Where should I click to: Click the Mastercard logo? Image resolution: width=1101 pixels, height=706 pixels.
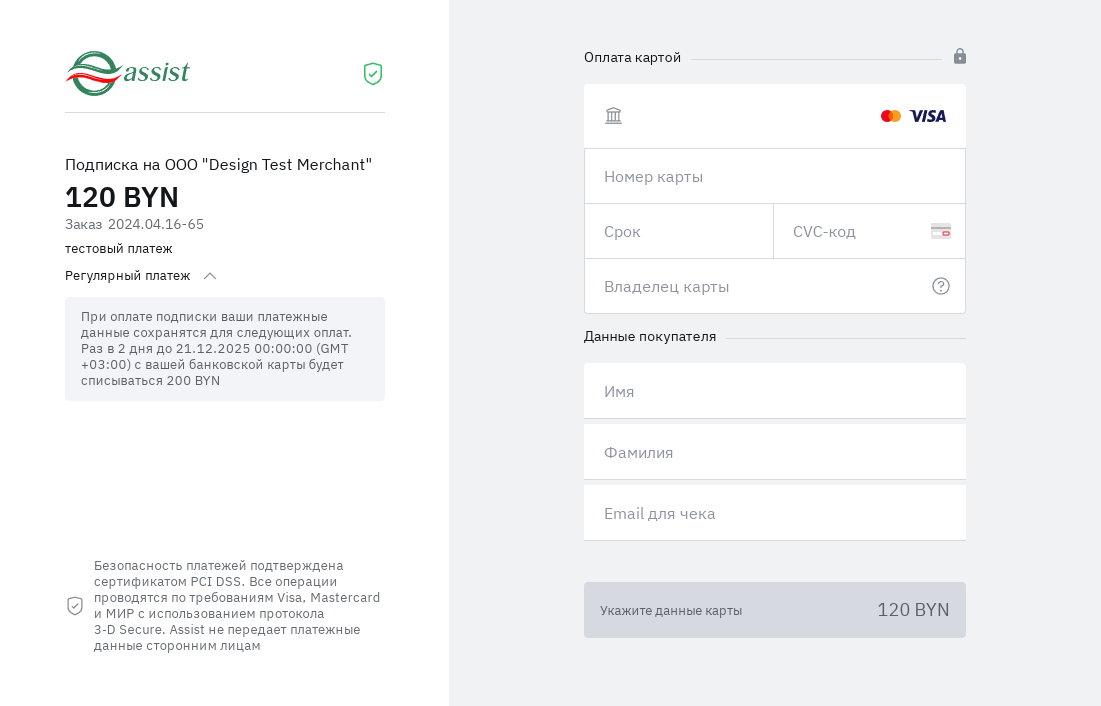pos(891,116)
